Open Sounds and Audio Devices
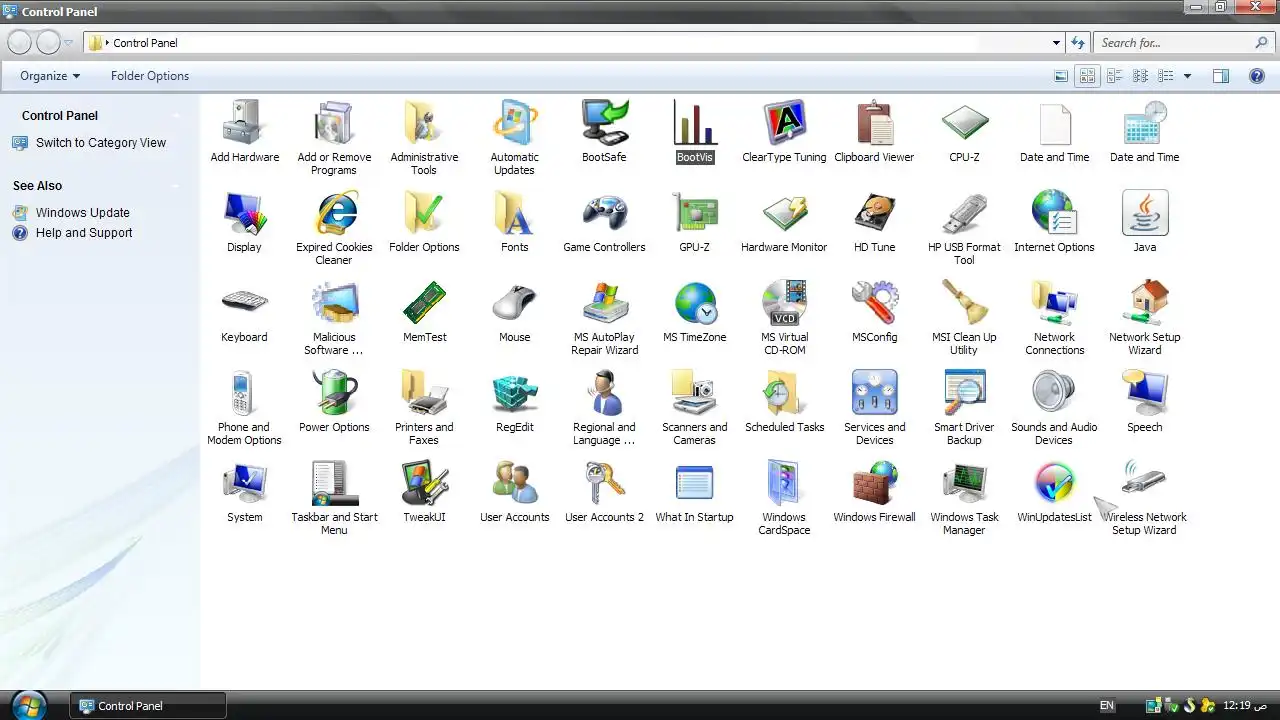 point(1054,408)
